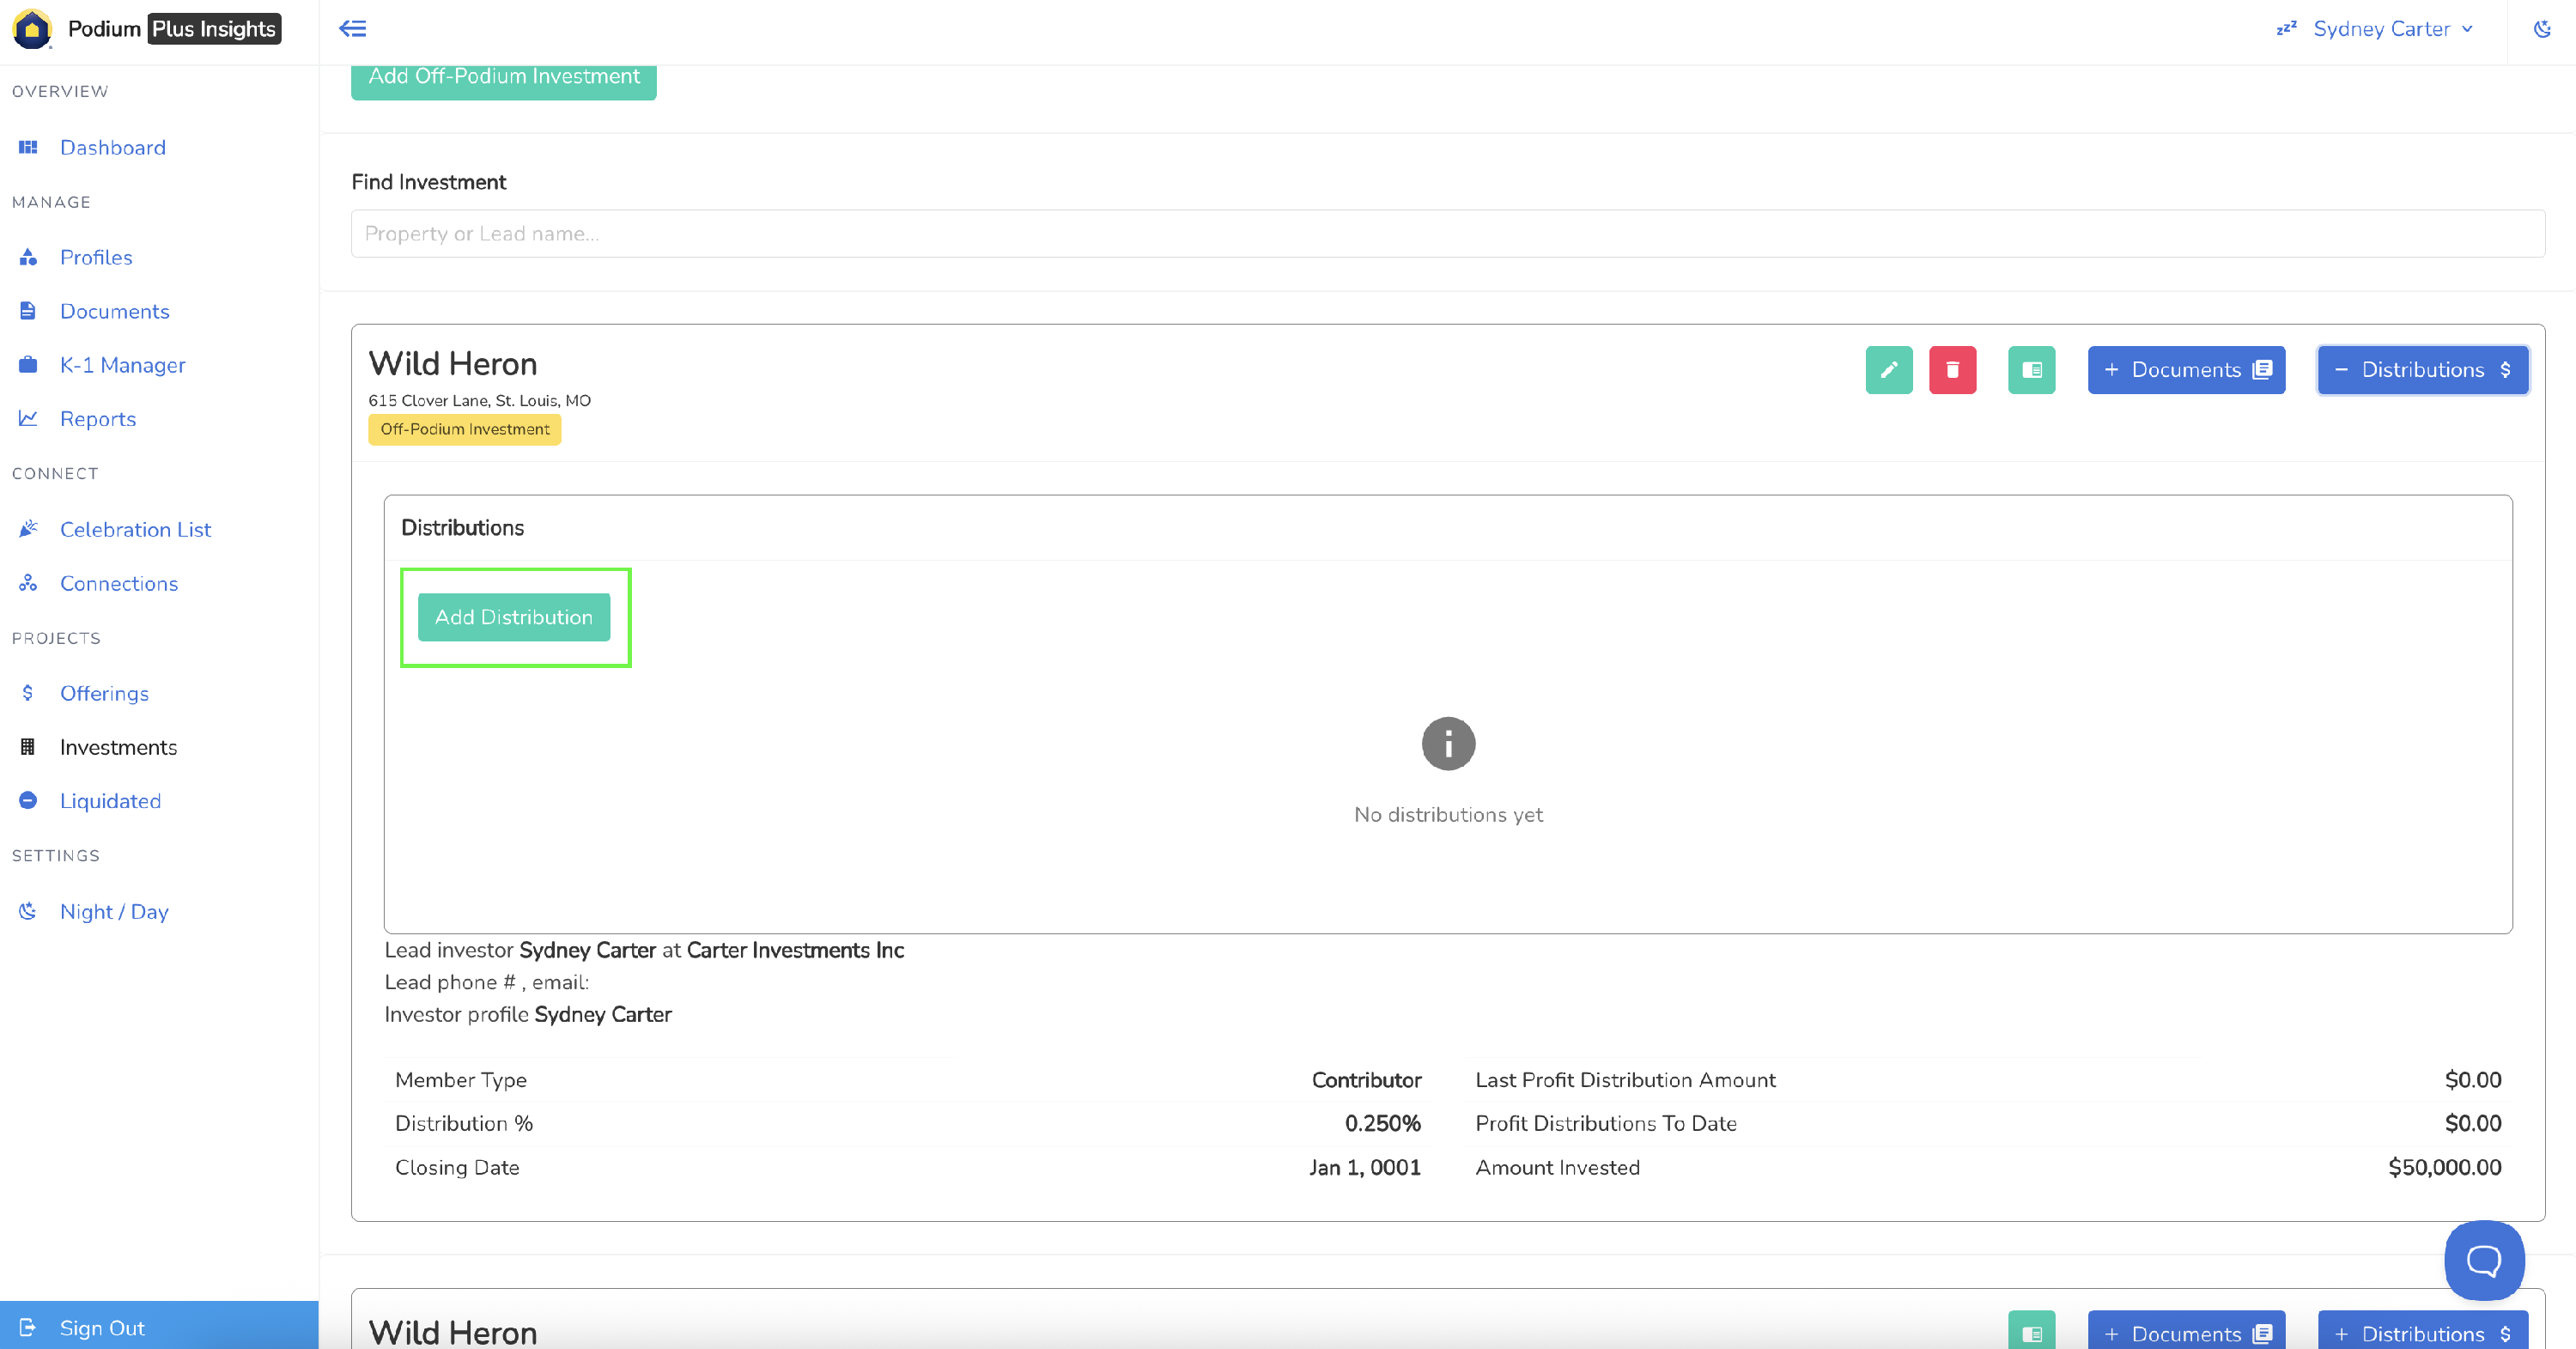This screenshot has width=2576, height=1349.
Task: Toggle the moon icon in the top right
Action: pyautogui.click(x=2541, y=29)
